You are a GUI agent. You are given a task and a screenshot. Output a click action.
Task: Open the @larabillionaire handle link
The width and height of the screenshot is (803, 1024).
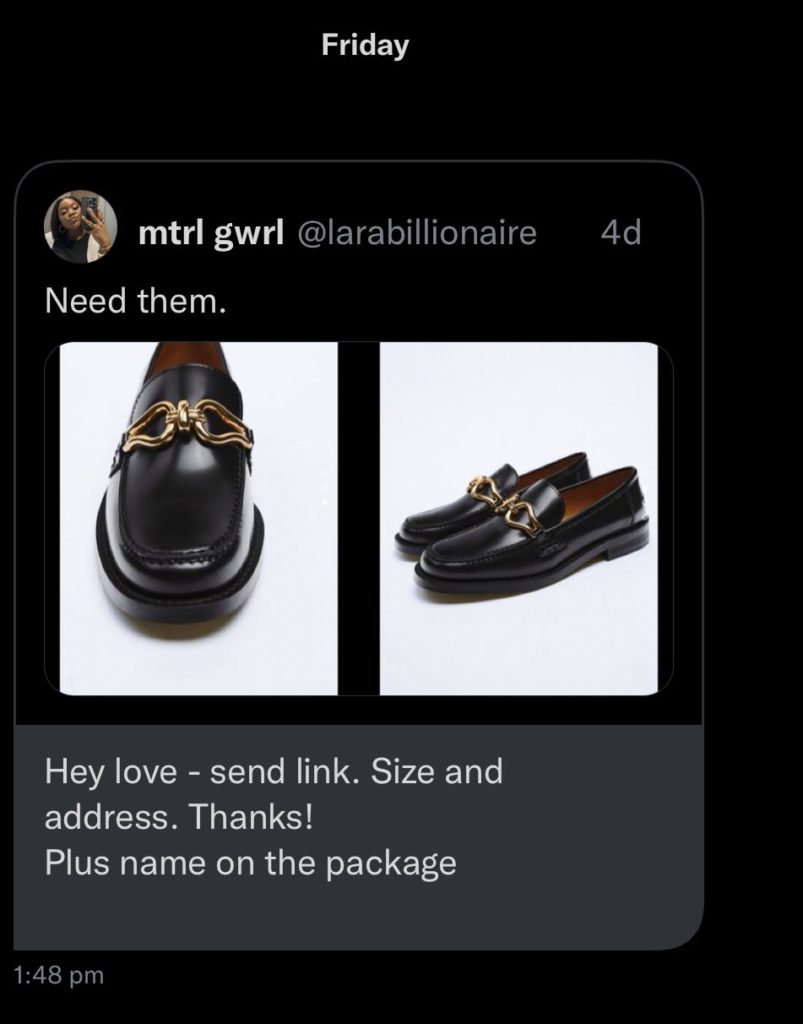click(414, 233)
